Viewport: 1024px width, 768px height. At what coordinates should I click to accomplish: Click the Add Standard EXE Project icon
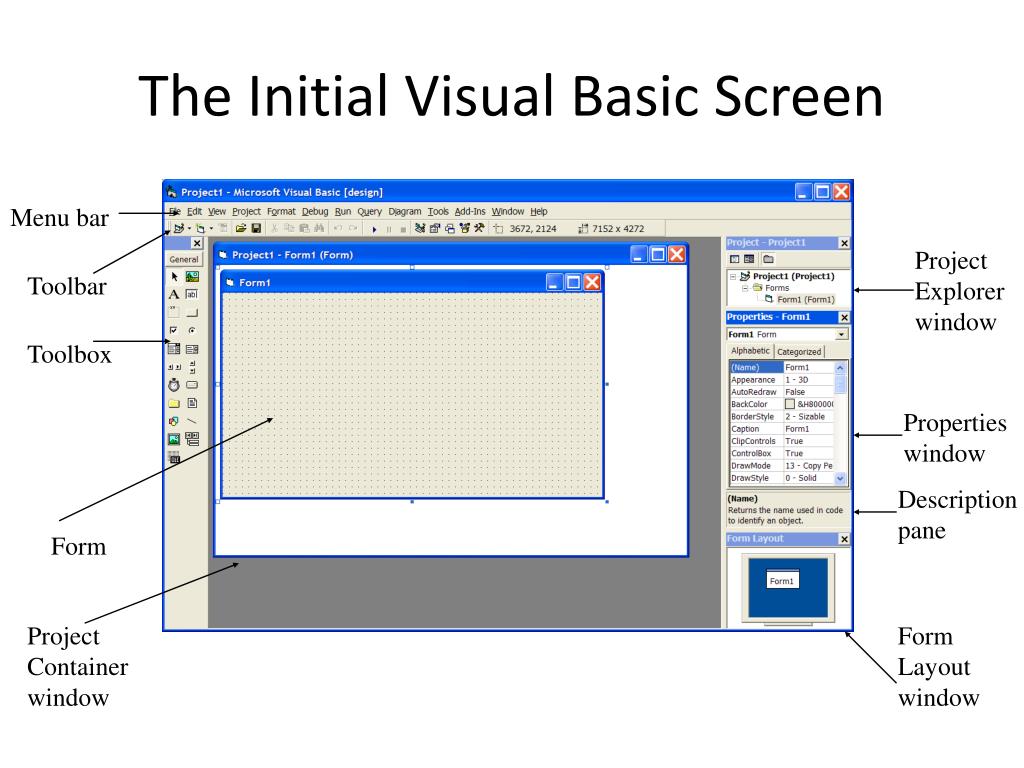(x=178, y=228)
